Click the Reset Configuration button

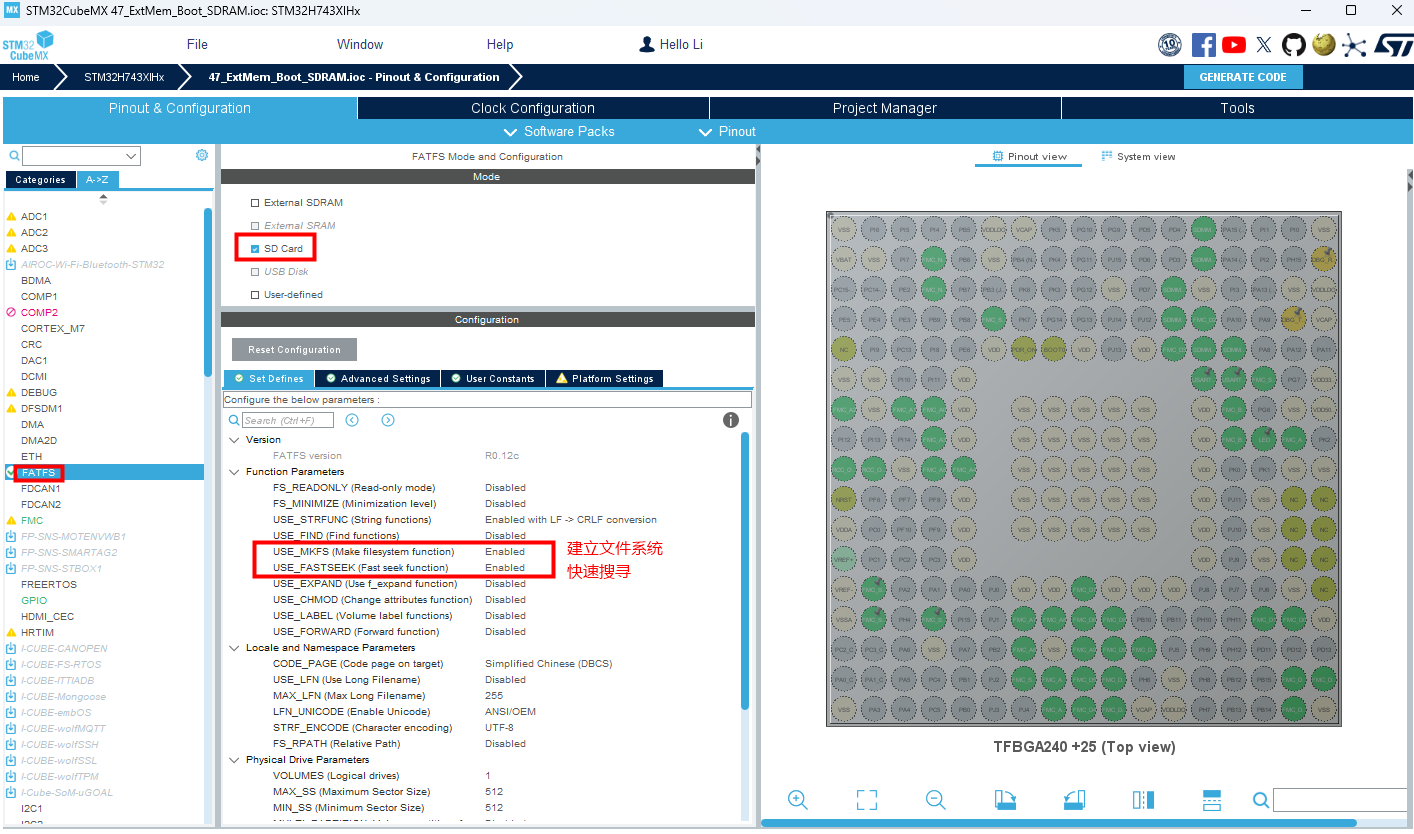coord(294,350)
